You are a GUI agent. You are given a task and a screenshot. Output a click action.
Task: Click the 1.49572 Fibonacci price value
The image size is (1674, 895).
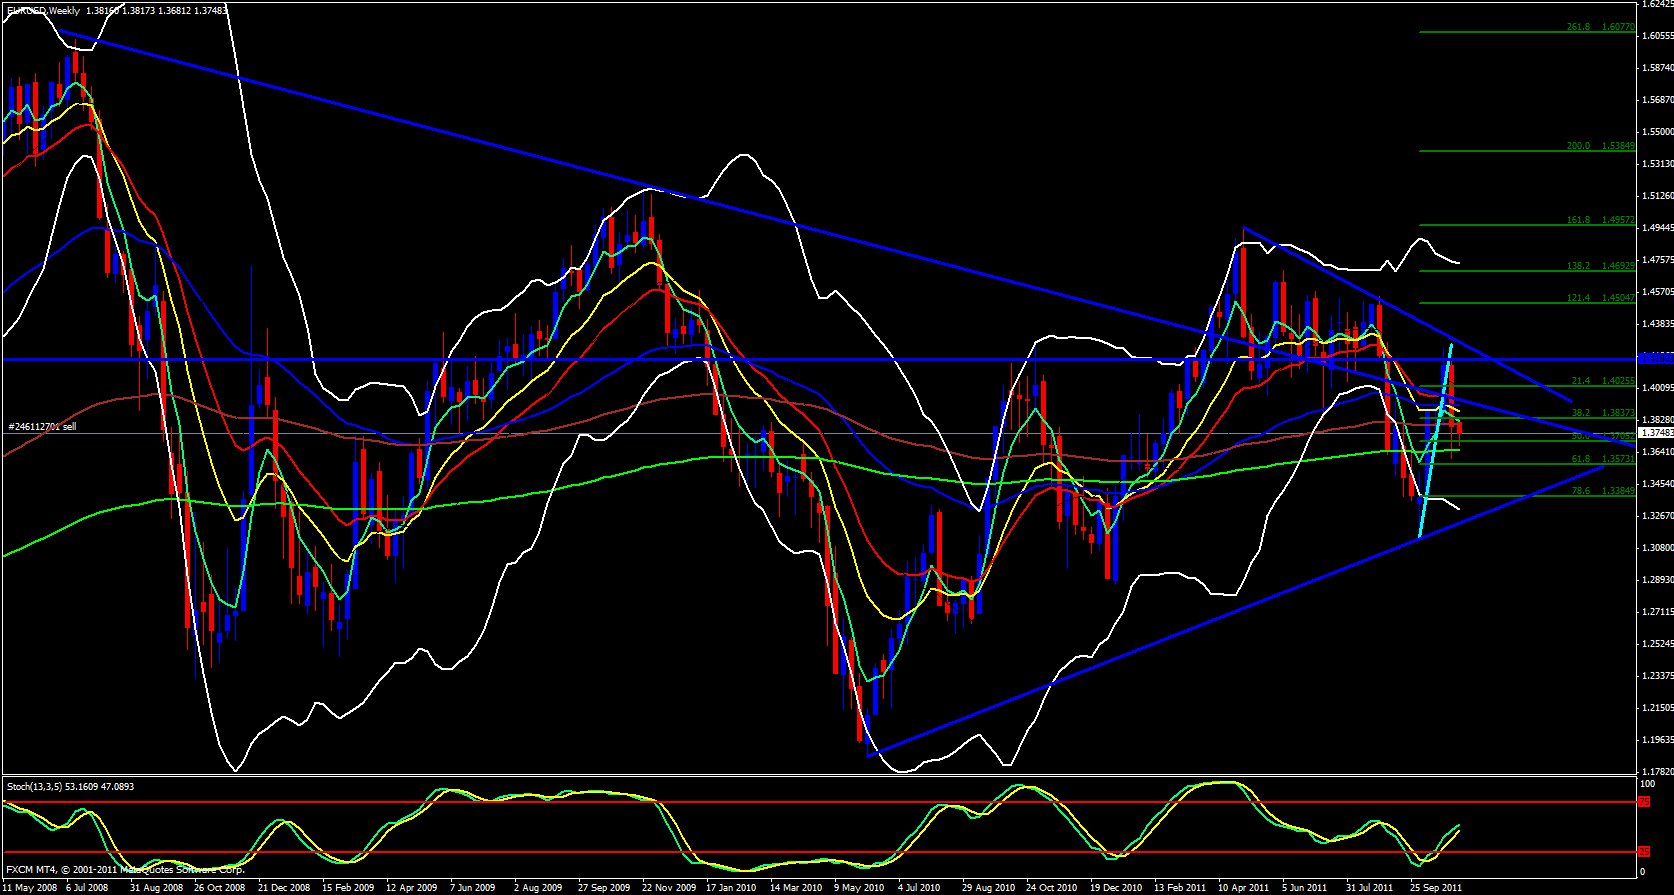1618,220
